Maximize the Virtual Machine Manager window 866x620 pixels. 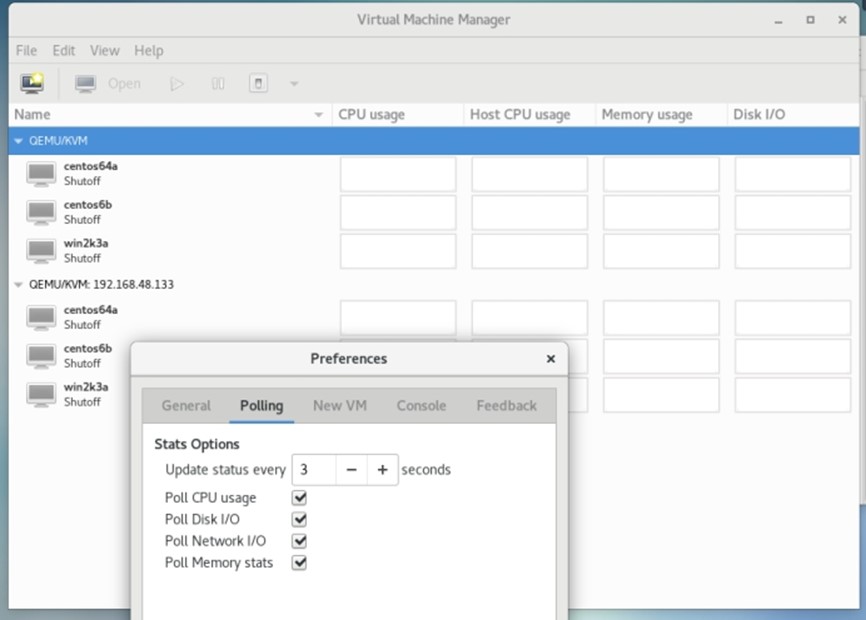(810, 20)
